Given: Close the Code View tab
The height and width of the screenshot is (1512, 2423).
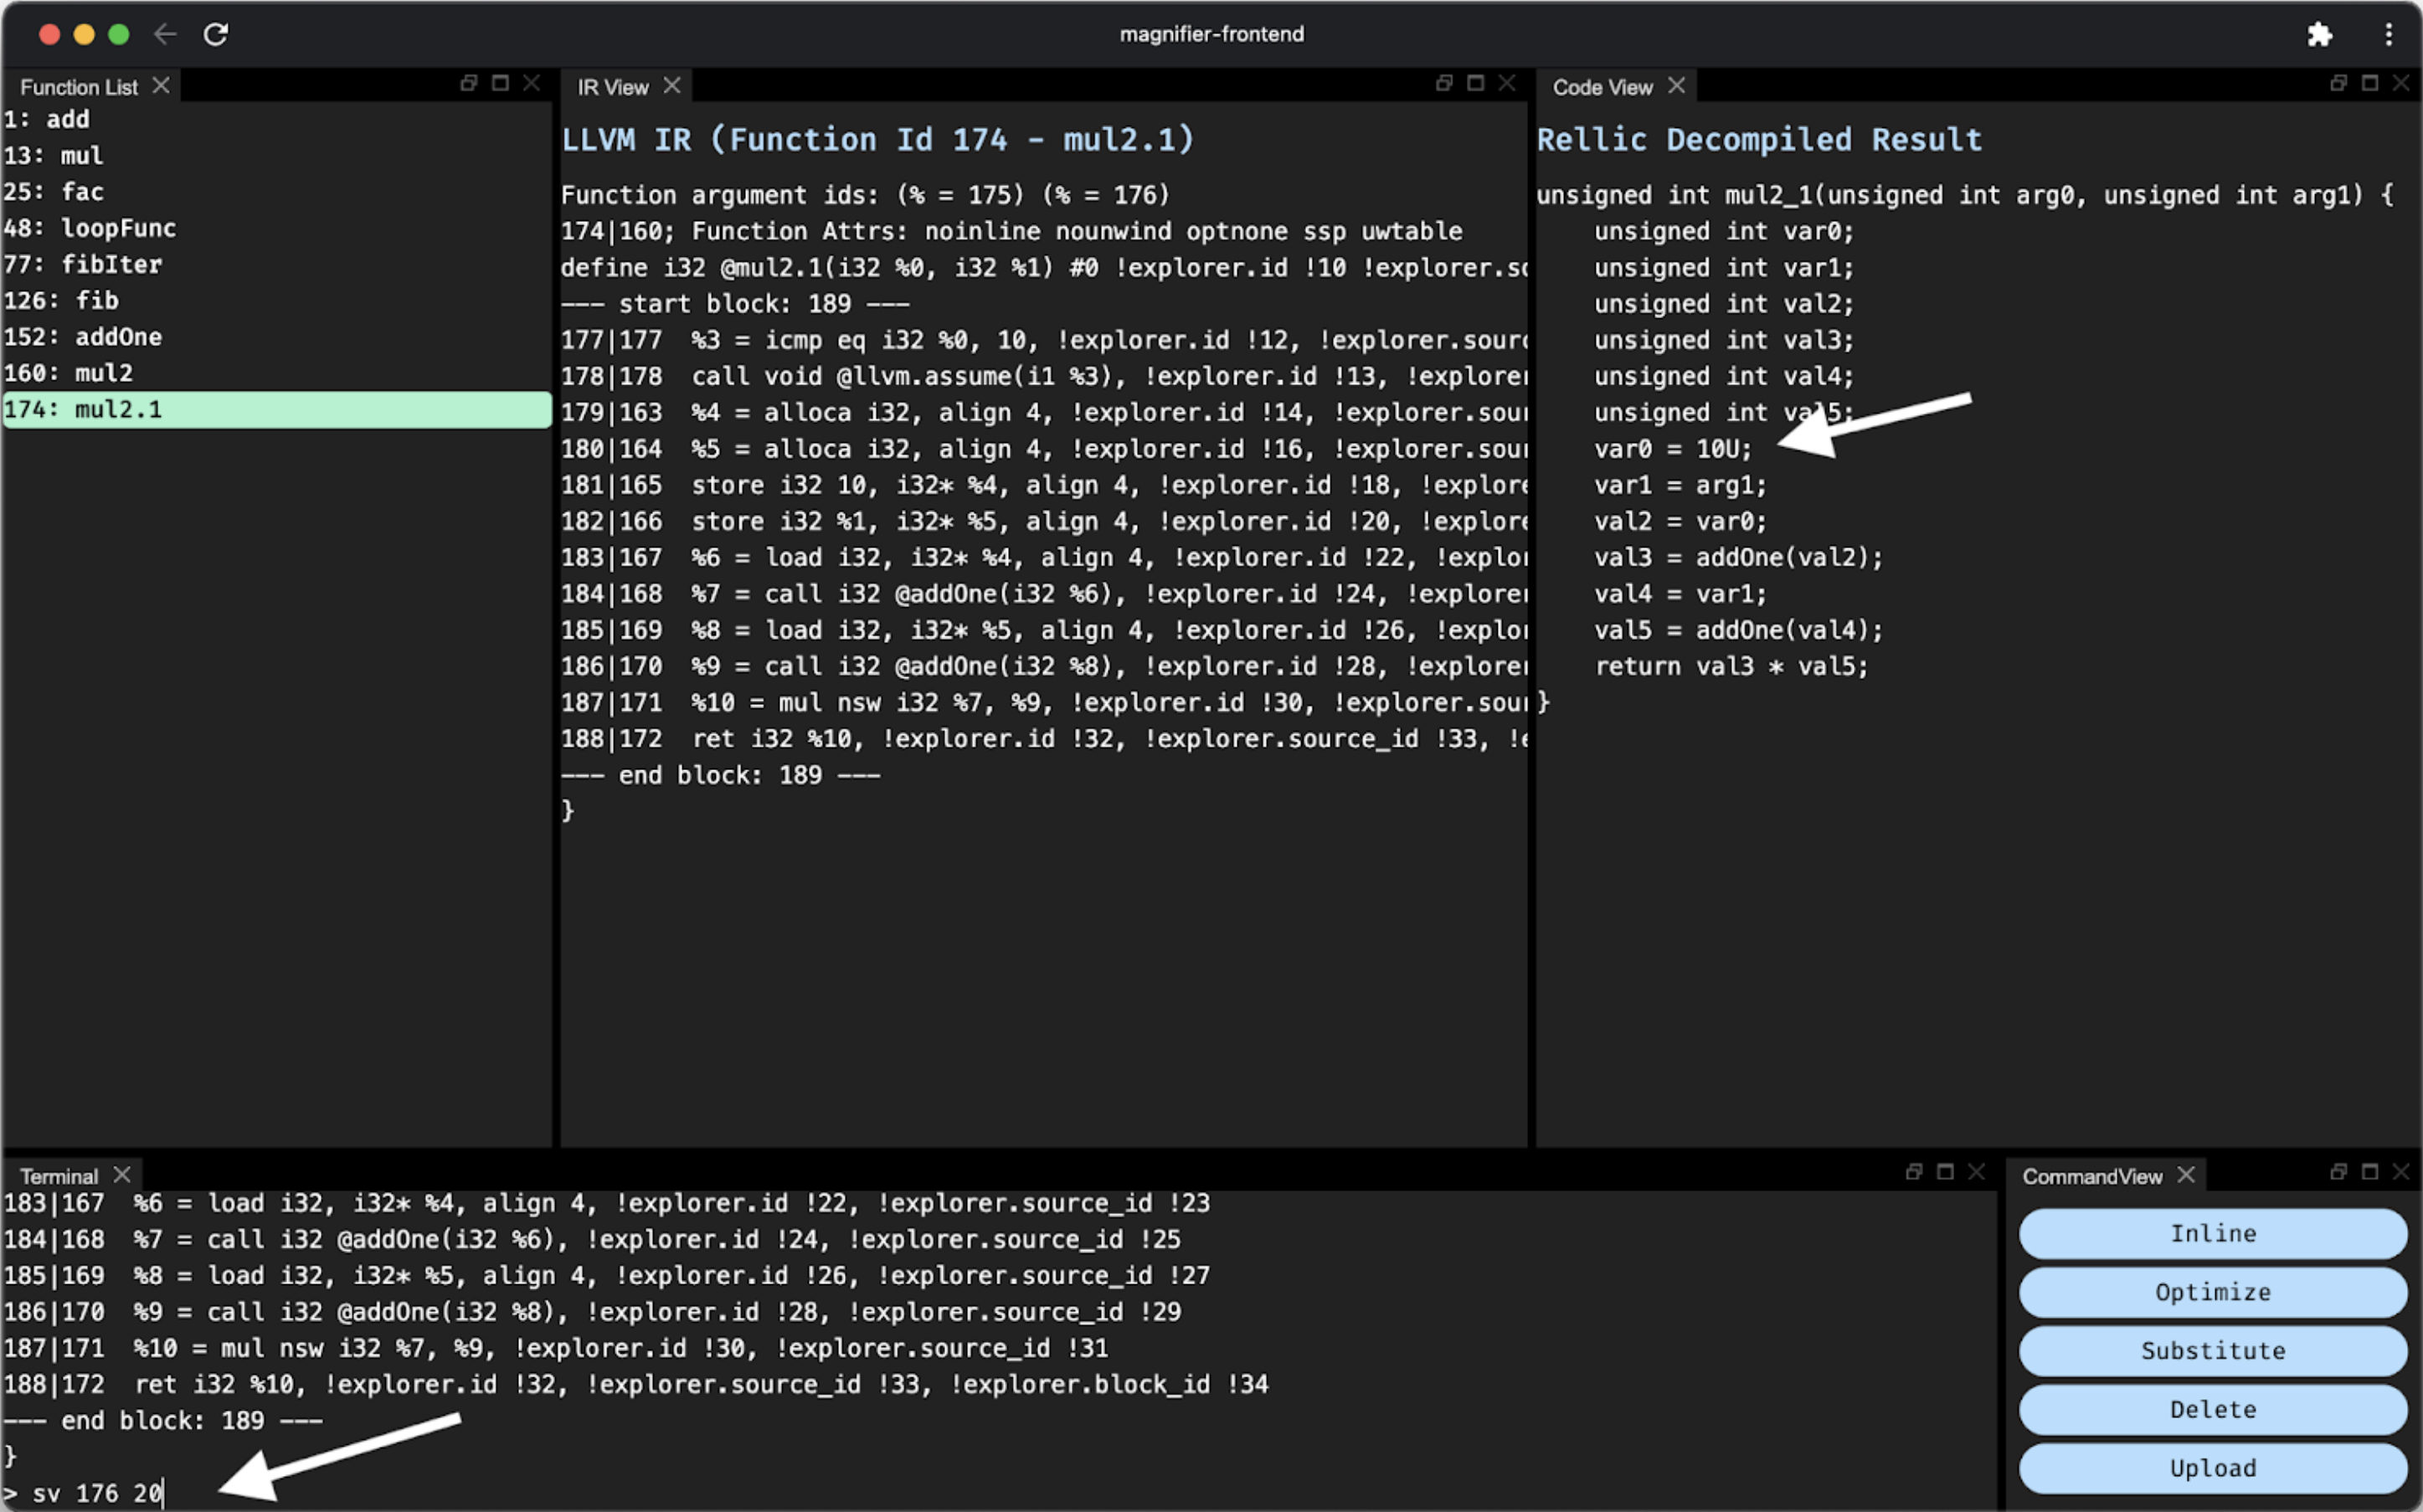Looking at the screenshot, I should point(1677,86).
